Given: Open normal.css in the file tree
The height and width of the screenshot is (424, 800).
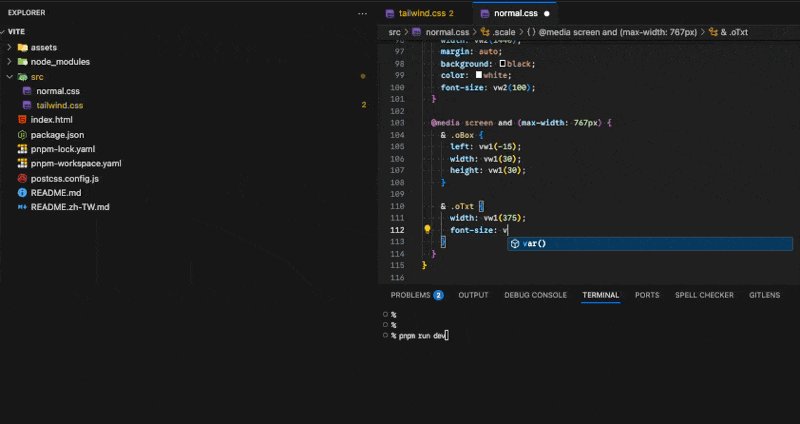Looking at the screenshot, I should pyautogui.click(x=58, y=91).
